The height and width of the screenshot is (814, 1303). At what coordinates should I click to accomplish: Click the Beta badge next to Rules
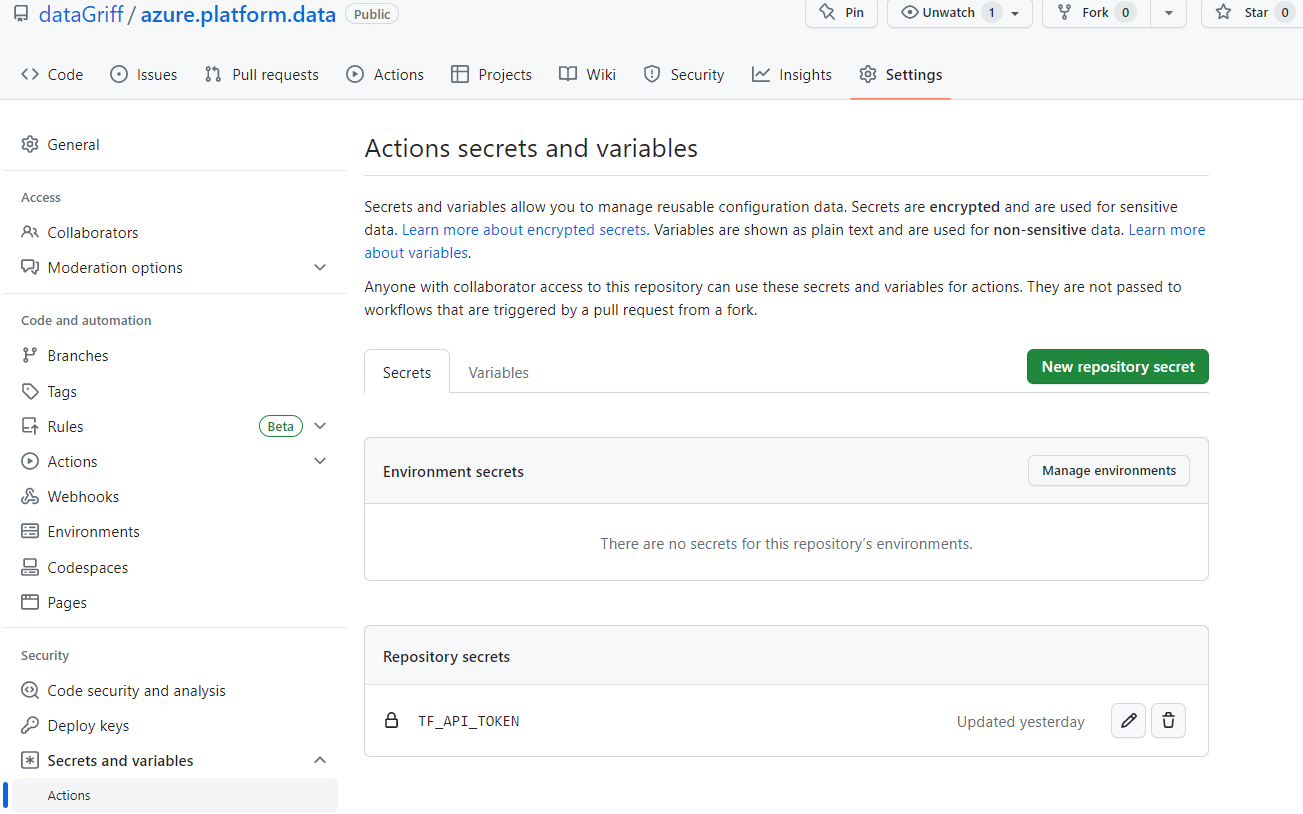coord(281,426)
